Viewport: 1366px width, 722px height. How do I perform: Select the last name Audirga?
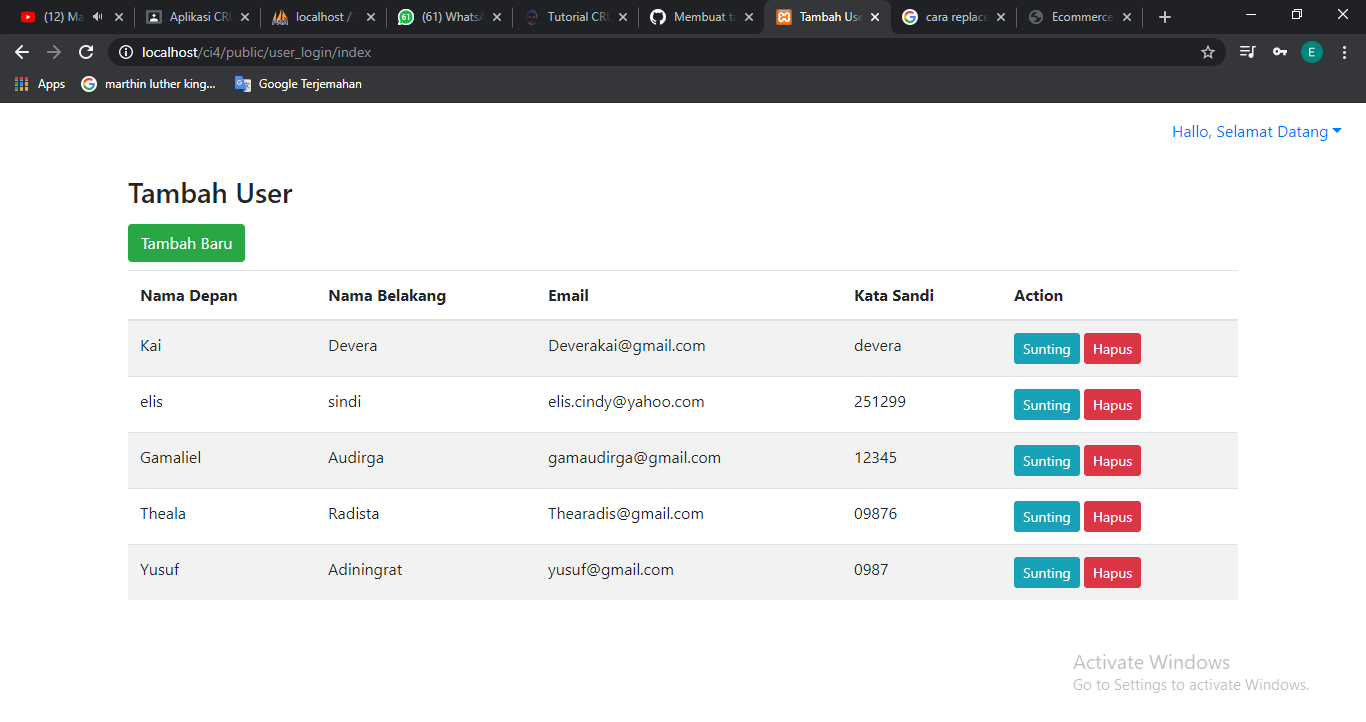[356, 458]
